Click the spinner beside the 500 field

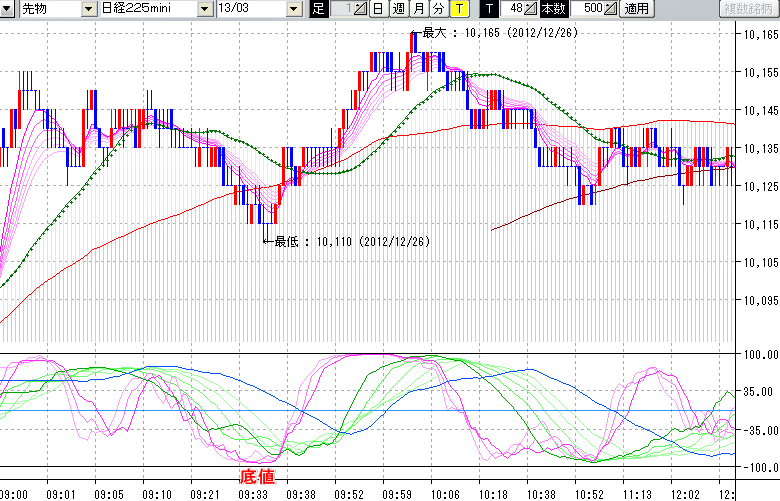click(611, 9)
